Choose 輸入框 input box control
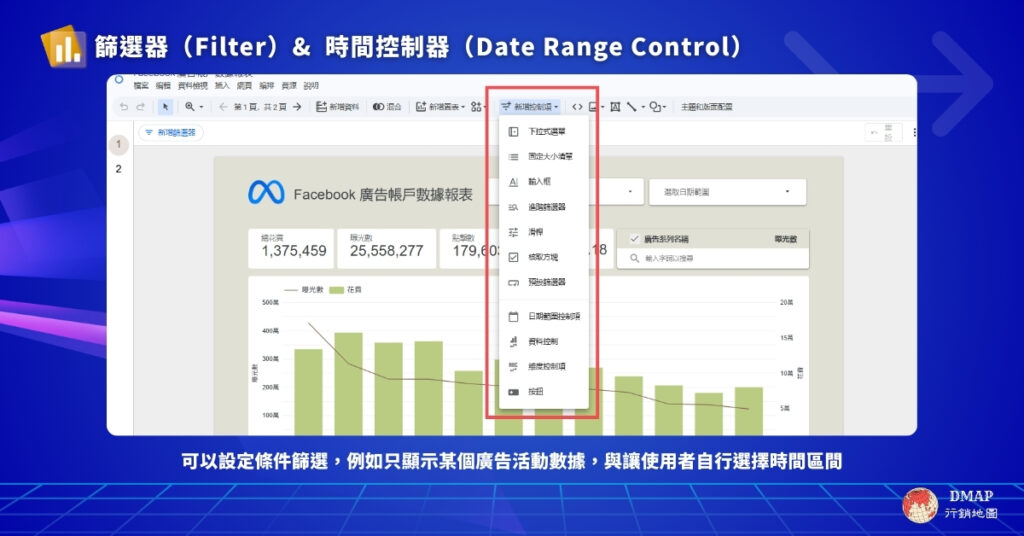 coord(543,182)
